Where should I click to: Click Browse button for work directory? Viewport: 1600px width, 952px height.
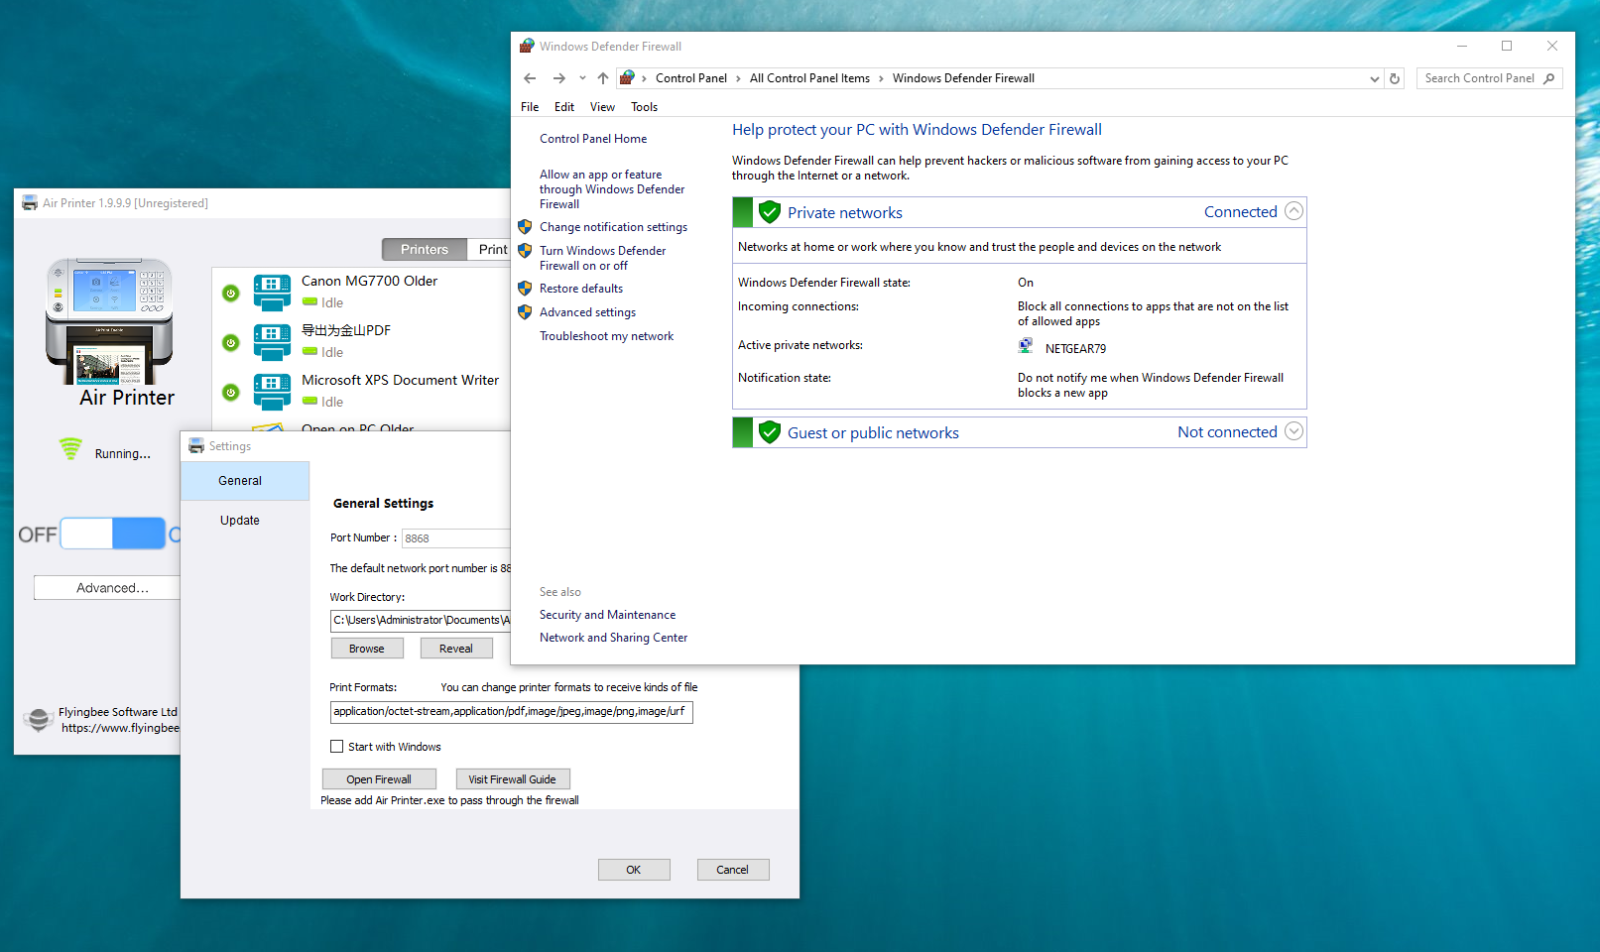pos(367,648)
